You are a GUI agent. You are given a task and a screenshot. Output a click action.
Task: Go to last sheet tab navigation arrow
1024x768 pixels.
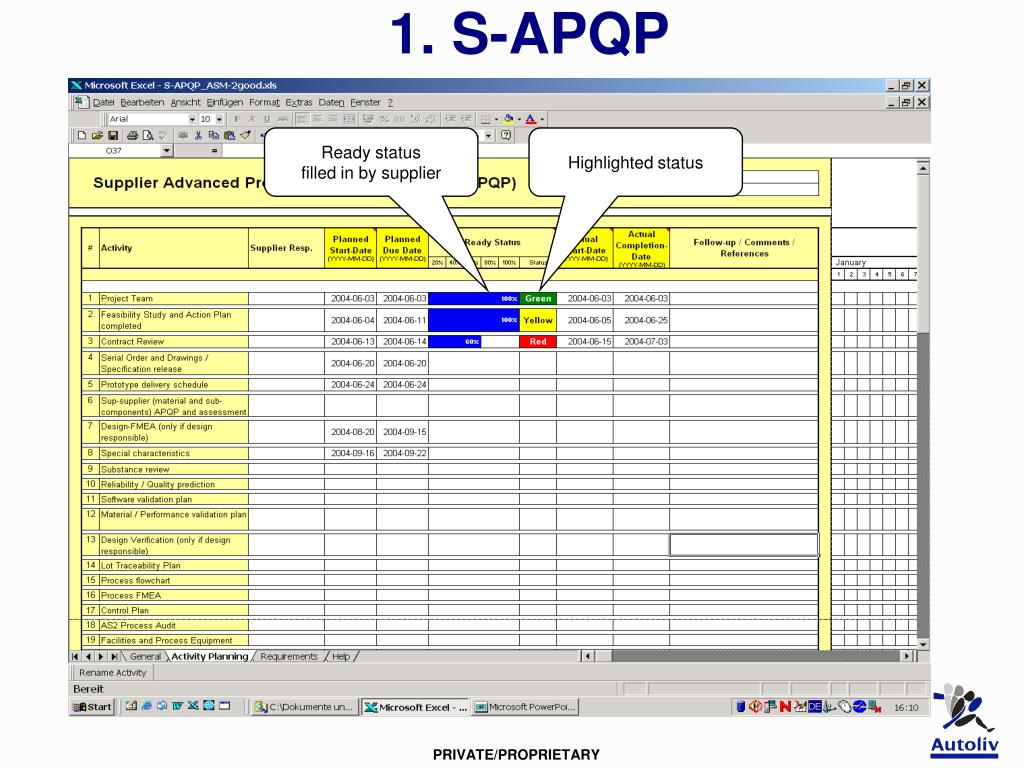coord(114,656)
